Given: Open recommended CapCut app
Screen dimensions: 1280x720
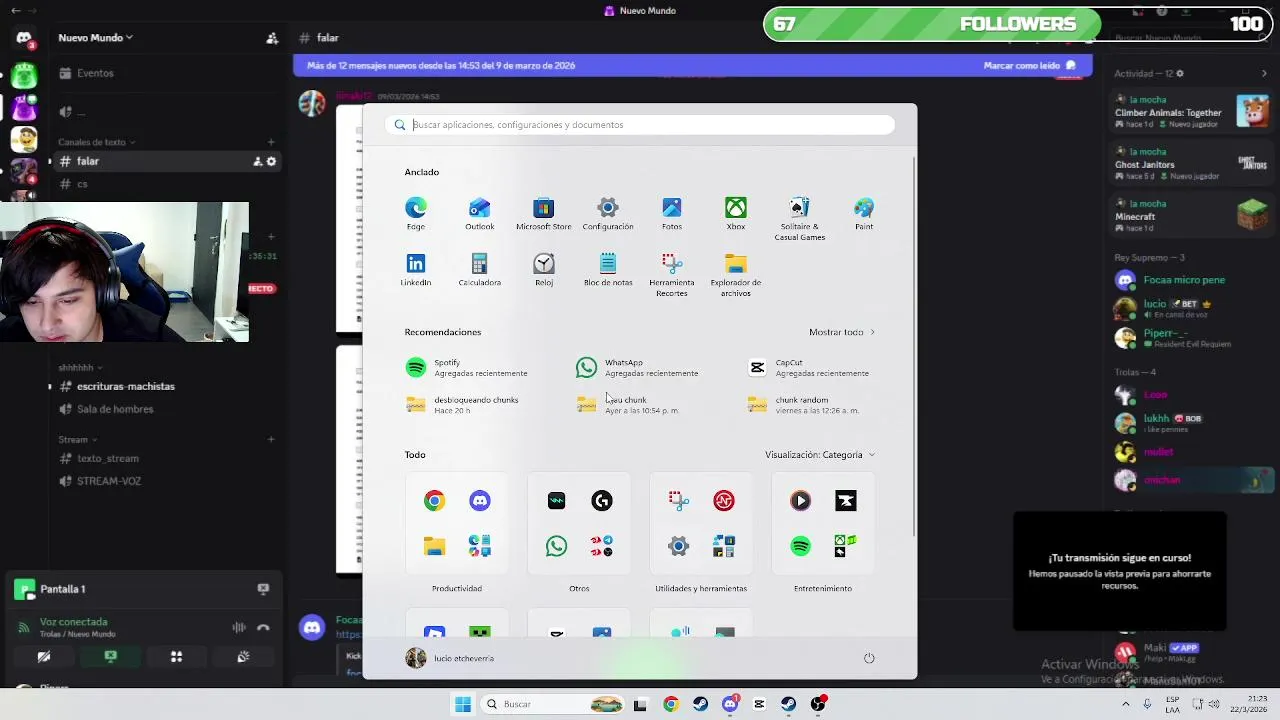Looking at the screenshot, I should click(808, 368).
